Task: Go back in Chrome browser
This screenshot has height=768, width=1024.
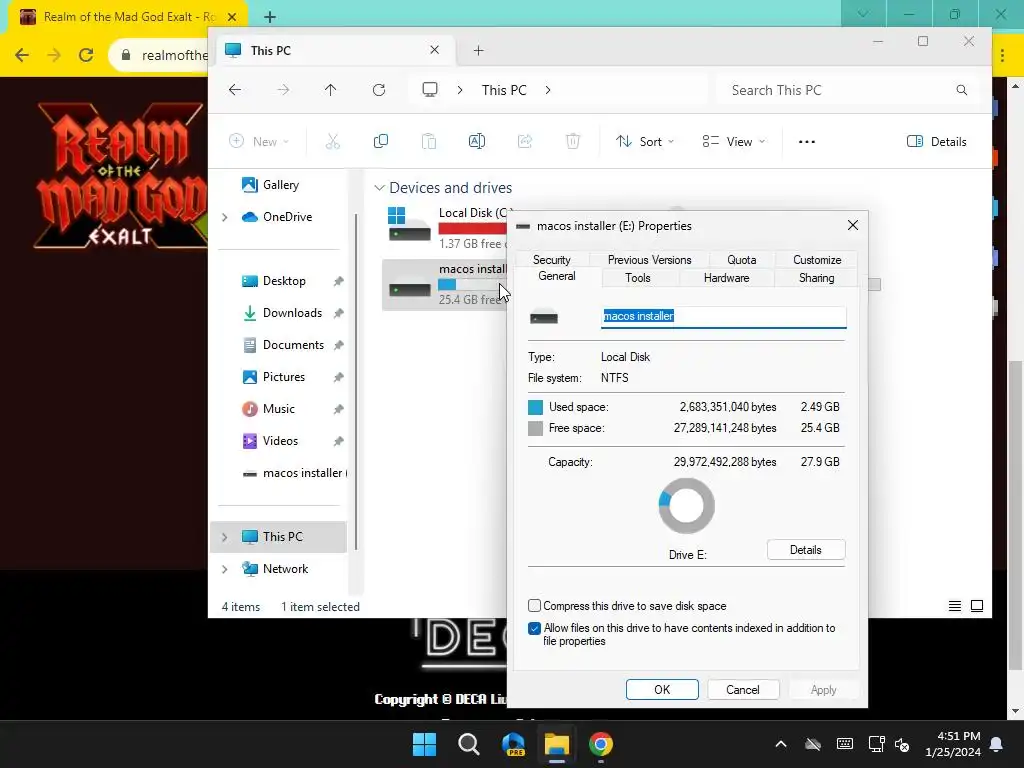Action: [22, 55]
